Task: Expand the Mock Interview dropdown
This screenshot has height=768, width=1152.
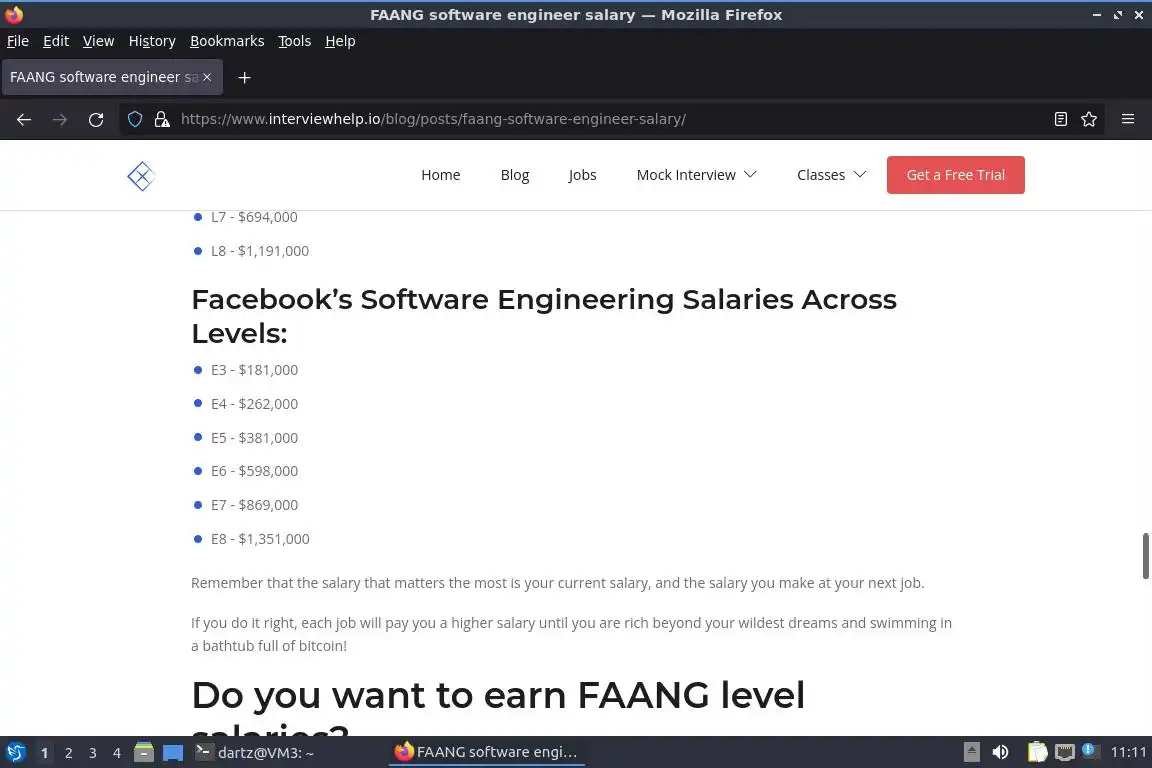Action: pos(696,175)
